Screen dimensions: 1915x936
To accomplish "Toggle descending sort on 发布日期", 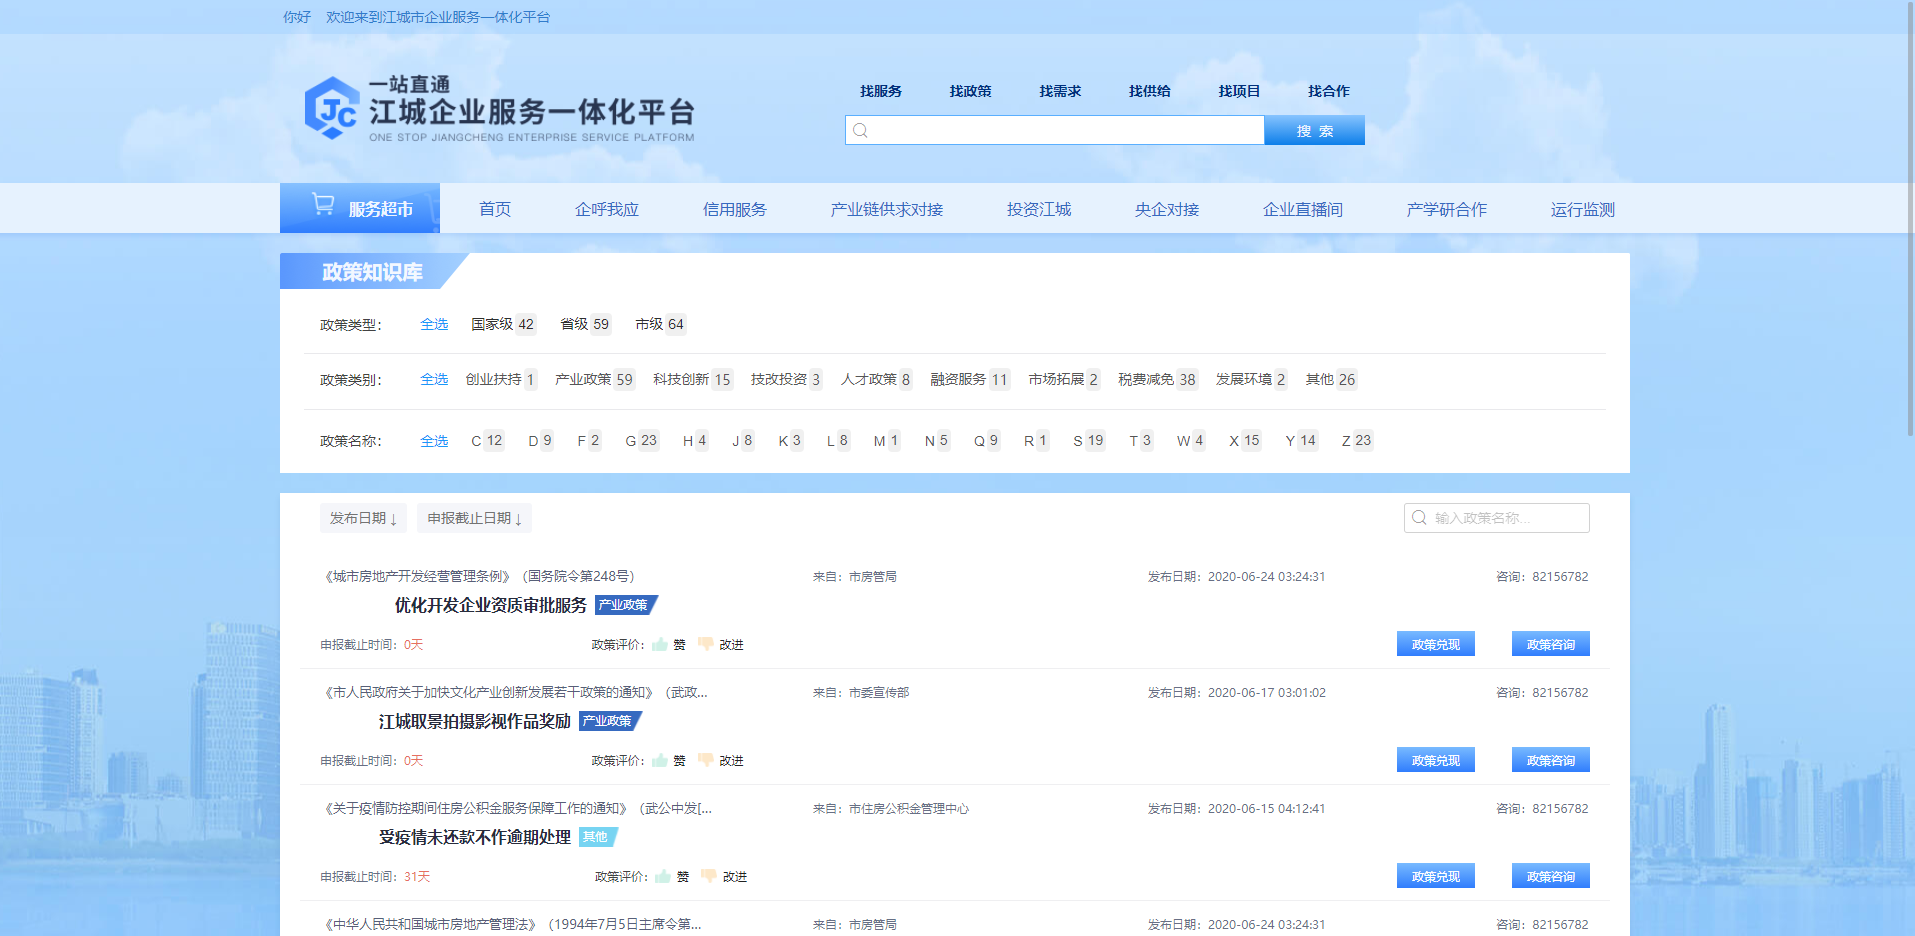I will point(363,518).
